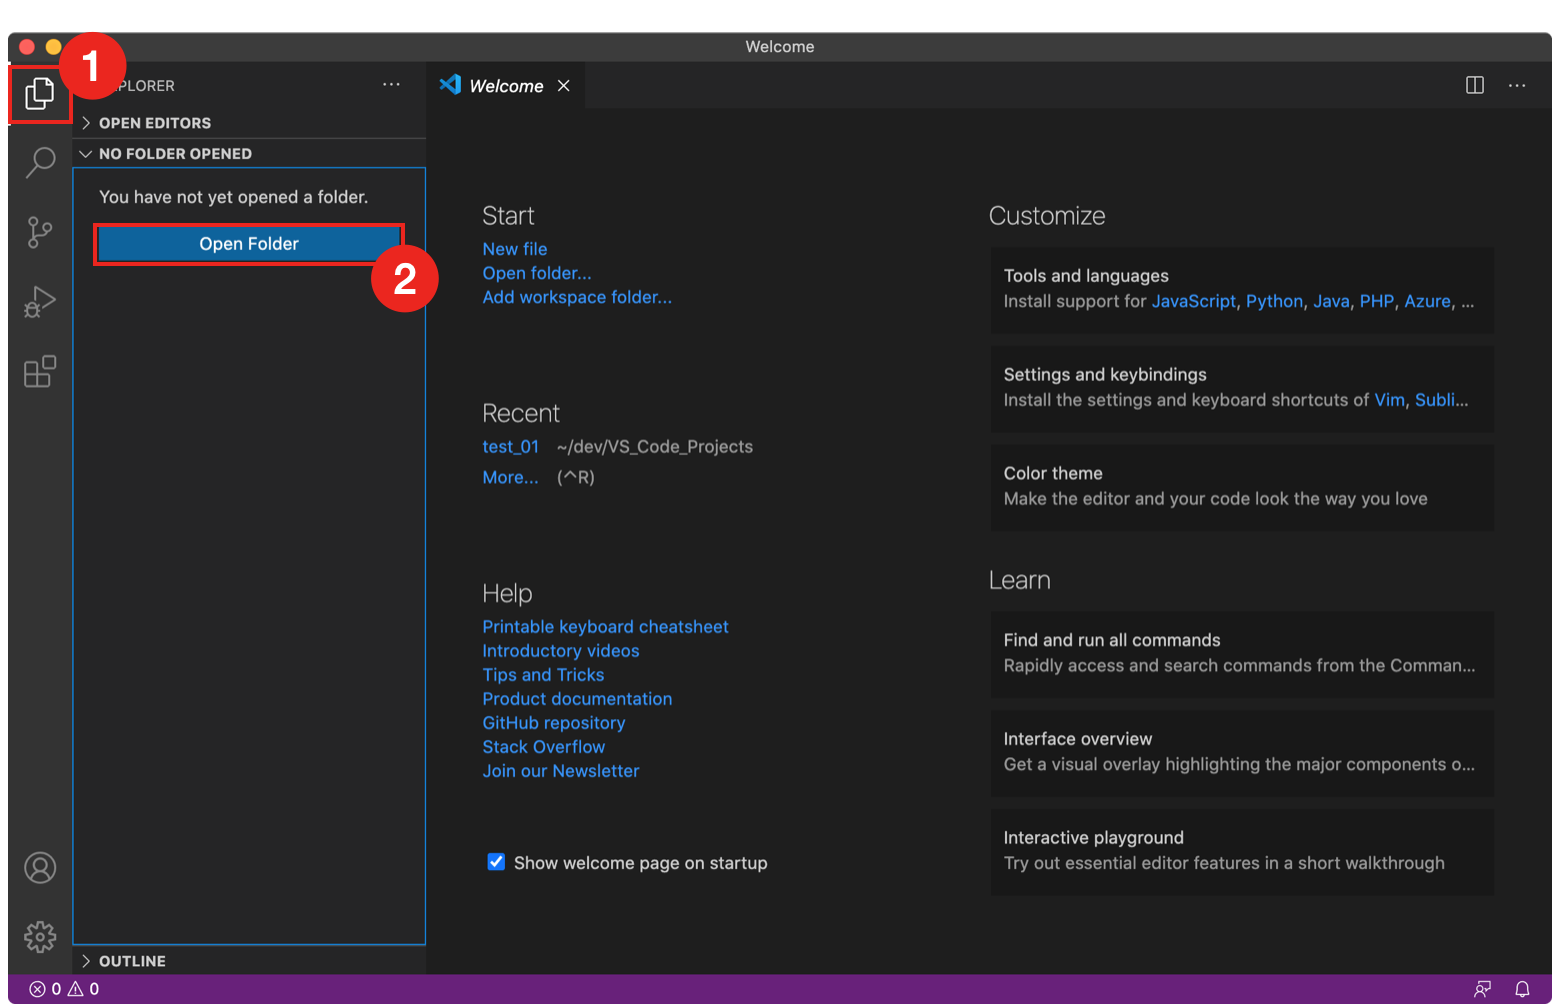Open Printable keyboard cheatsheet link
Image resolution: width=1560 pixels, height=1008 pixels.
coord(605,627)
